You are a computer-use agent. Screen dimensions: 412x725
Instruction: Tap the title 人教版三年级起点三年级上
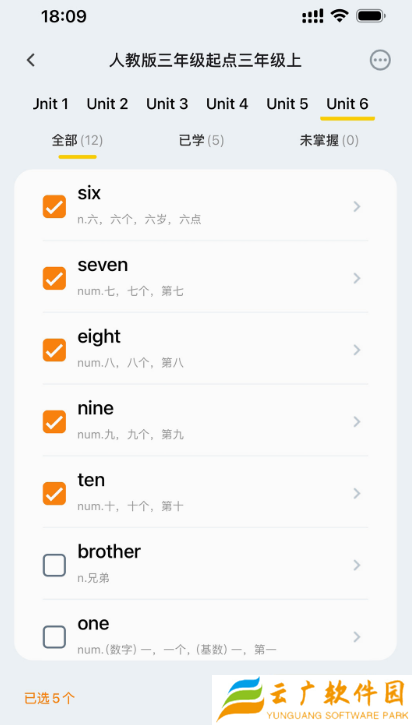pos(205,61)
